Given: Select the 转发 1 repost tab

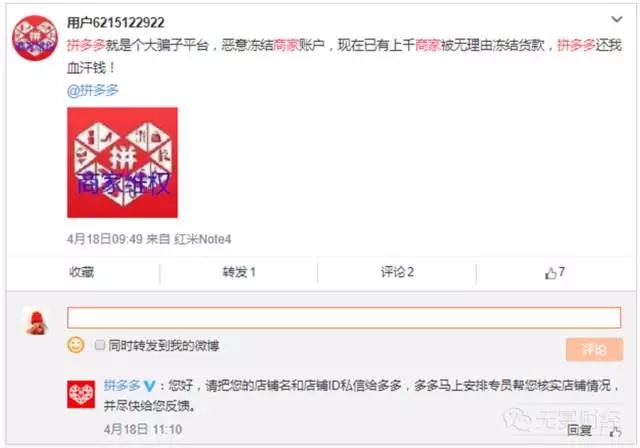Looking at the screenshot, I should click(x=239, y=272).
